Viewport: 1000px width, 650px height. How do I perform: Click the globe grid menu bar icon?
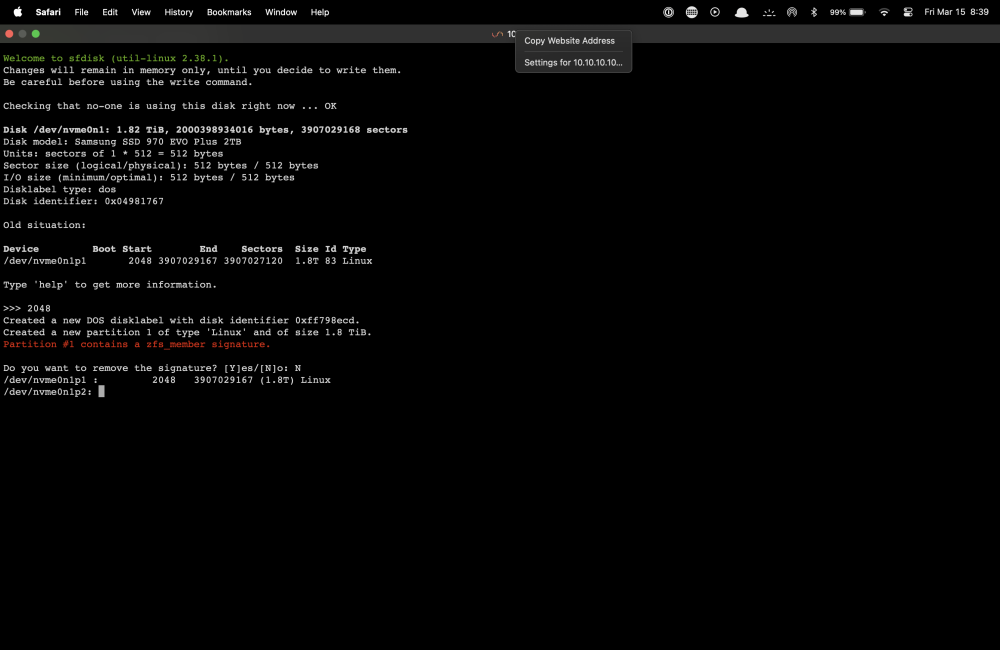coord(691,12)
